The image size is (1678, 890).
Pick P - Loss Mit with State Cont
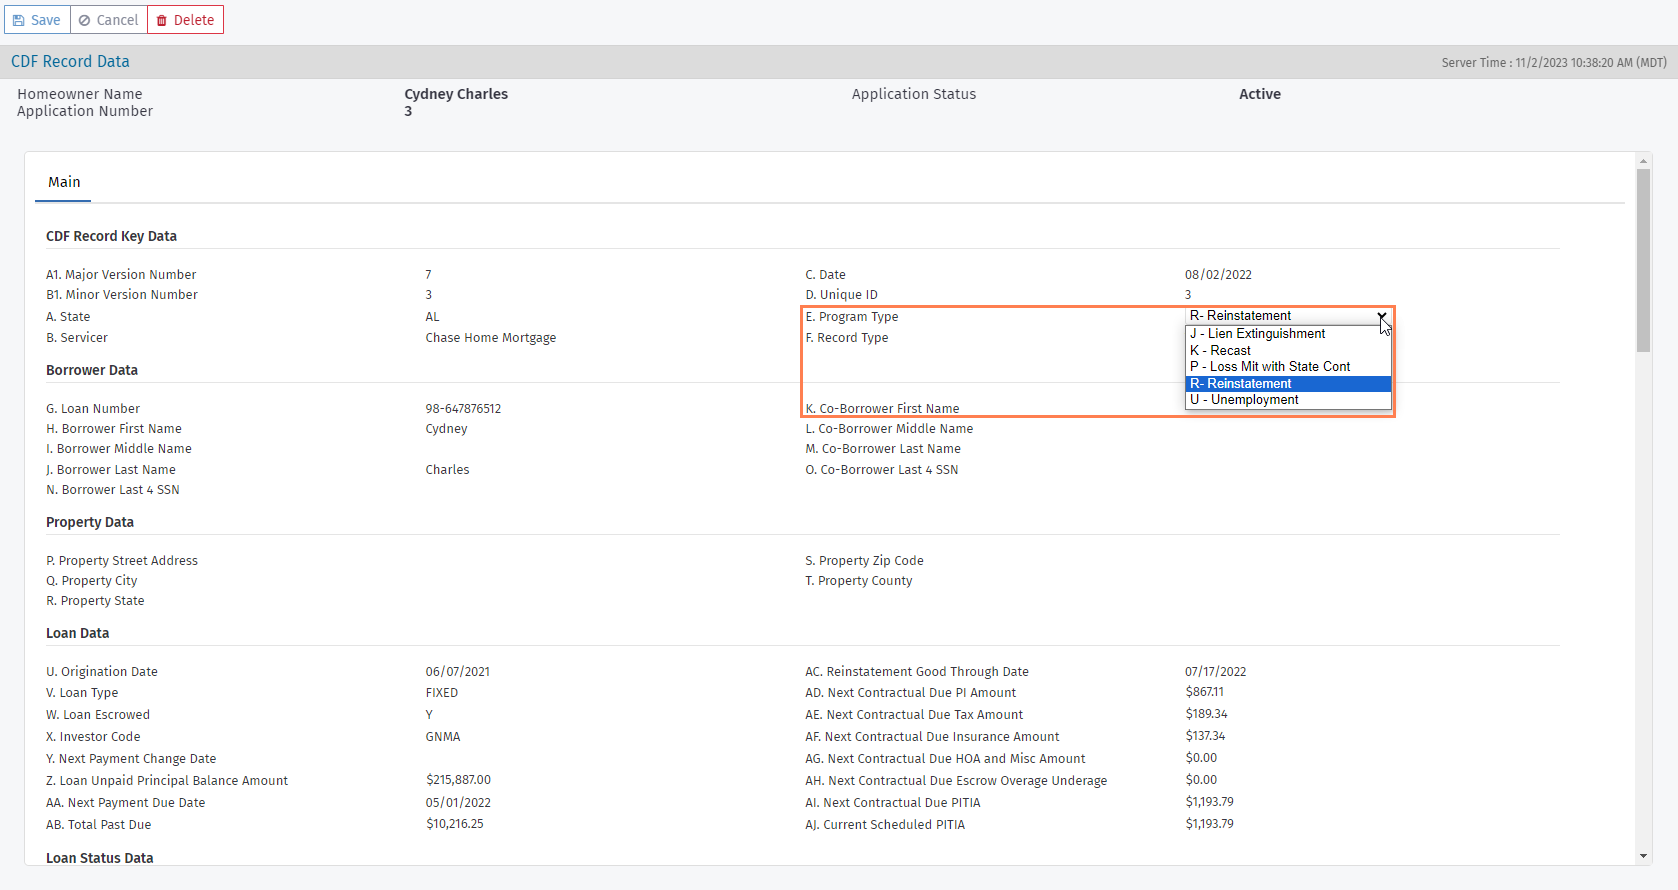pos(1270,367)
